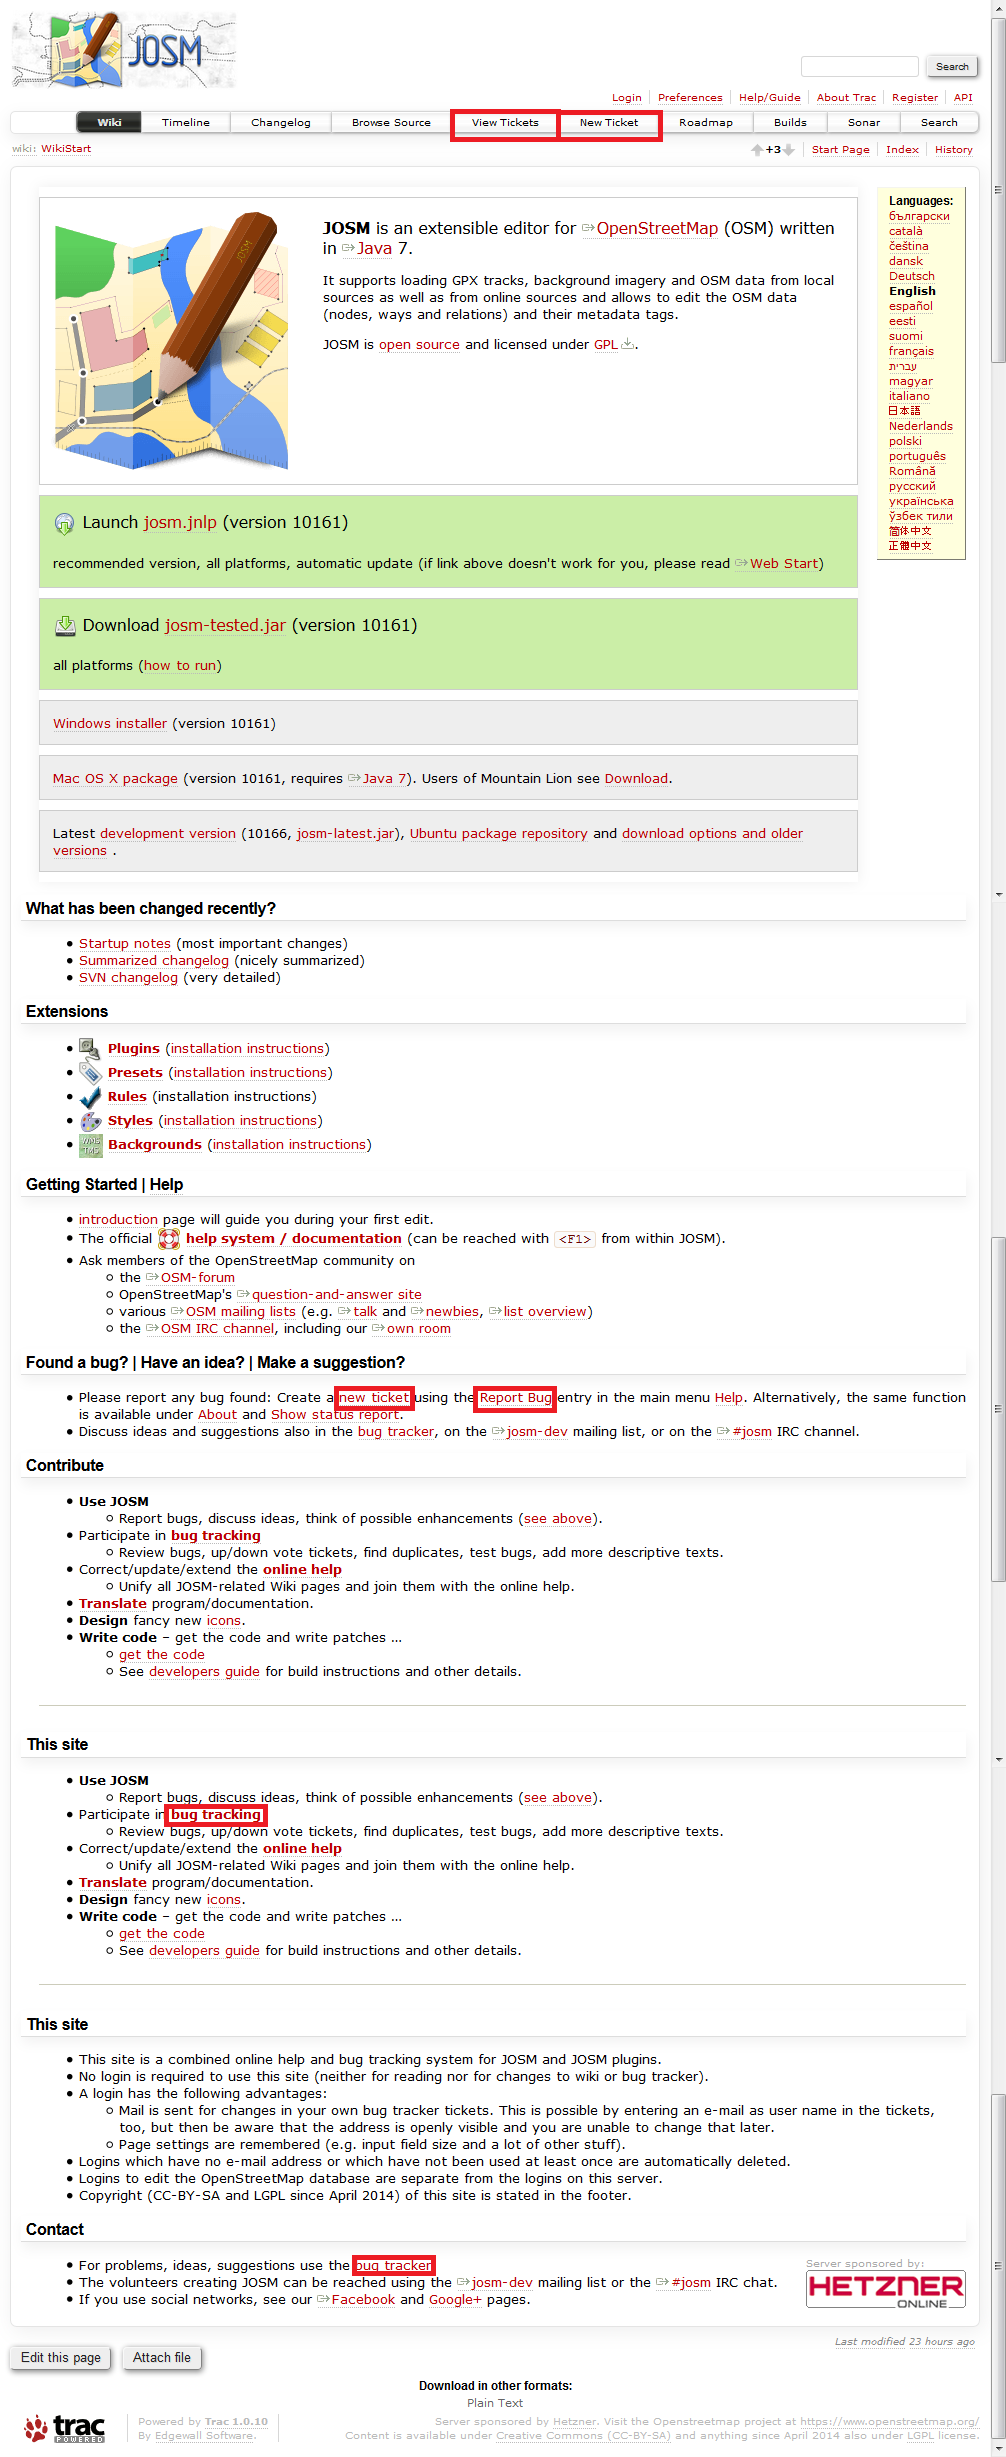Click the JOSM logo in the header

point(124,50)
